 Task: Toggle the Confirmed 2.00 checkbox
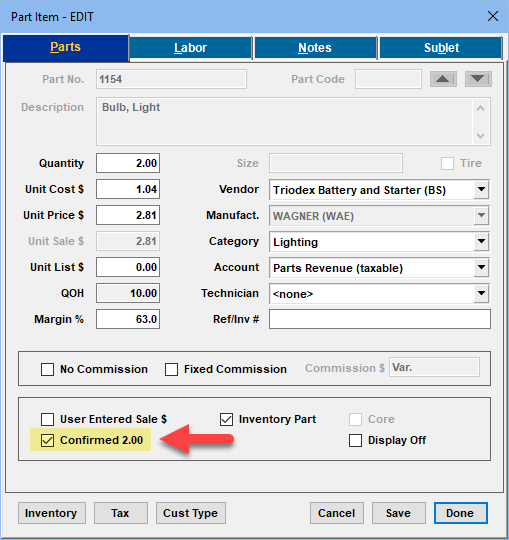tap(48, 440)
